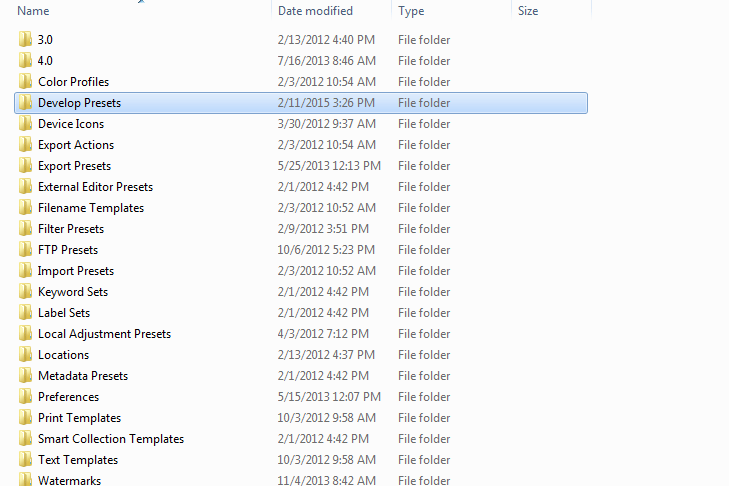Click the folder icon next to 4.0
Image resolution: width=729 pixels, height=486 pixels.
[26, 60]
